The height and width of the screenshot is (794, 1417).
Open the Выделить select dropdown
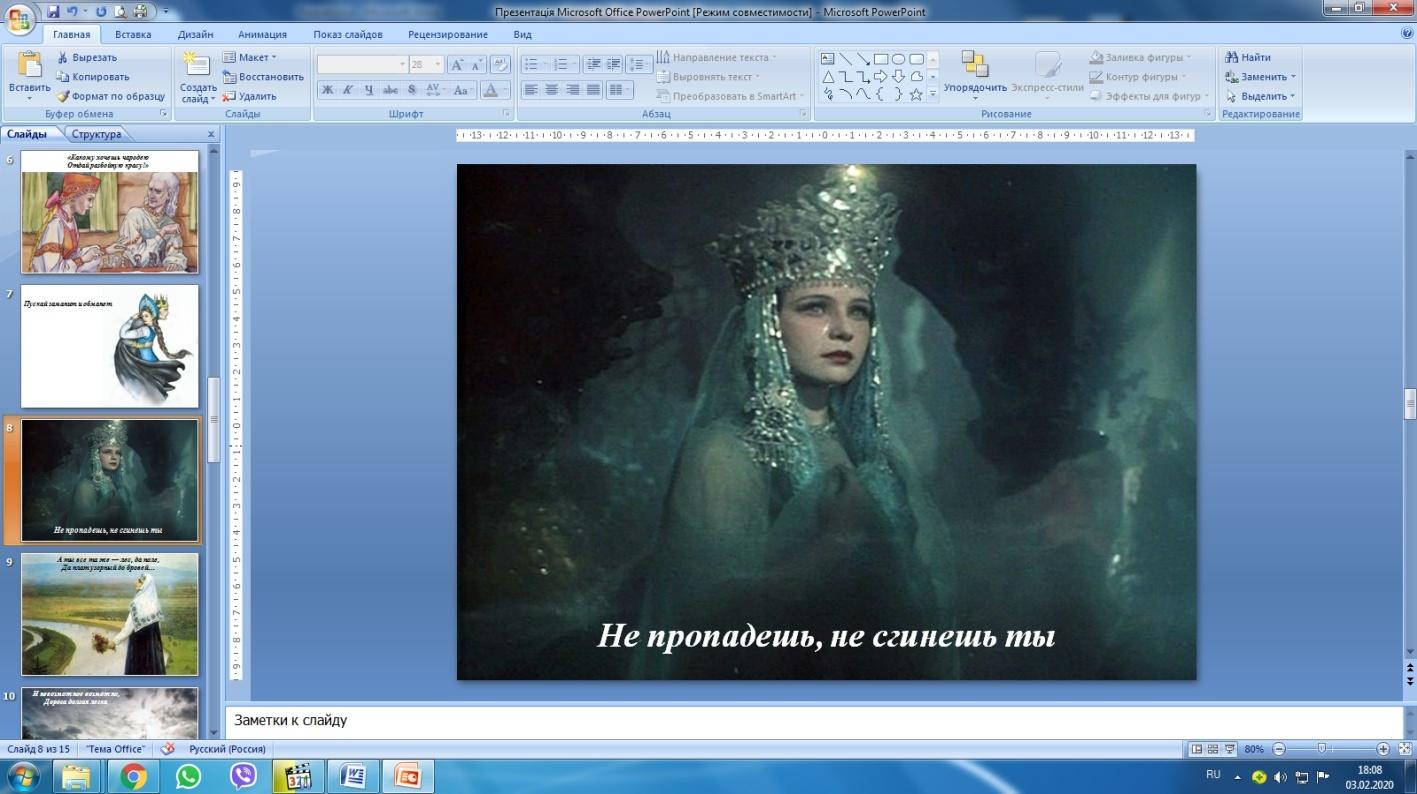1260,96
